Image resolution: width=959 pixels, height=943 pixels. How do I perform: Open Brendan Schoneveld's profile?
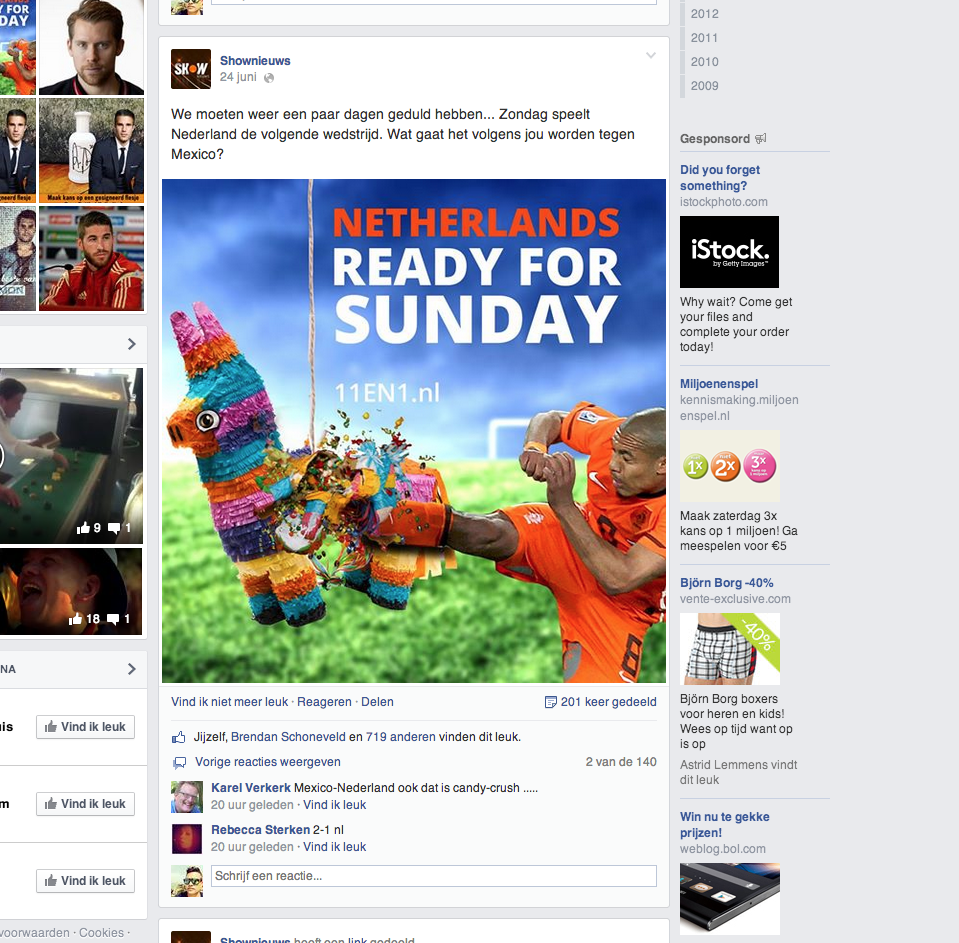coord(288,737)
